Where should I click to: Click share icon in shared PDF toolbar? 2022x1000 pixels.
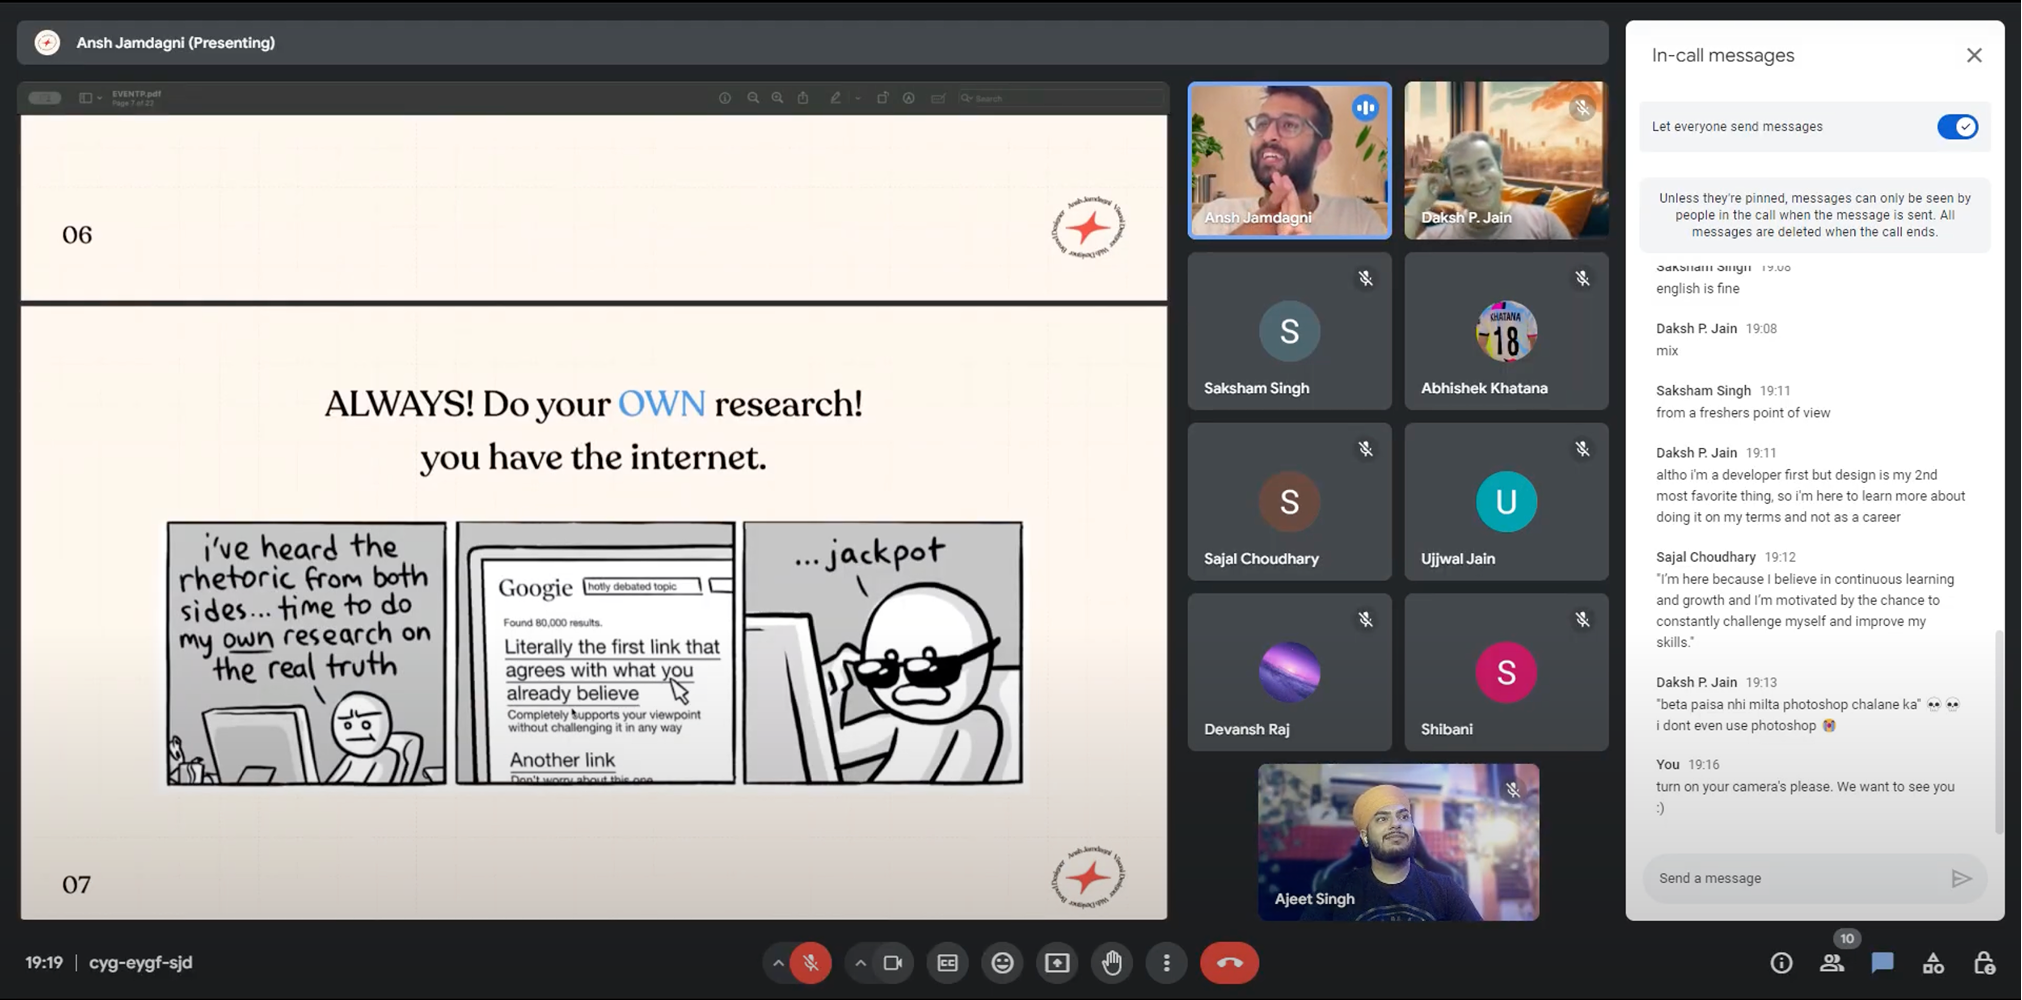tap(803, 98)
